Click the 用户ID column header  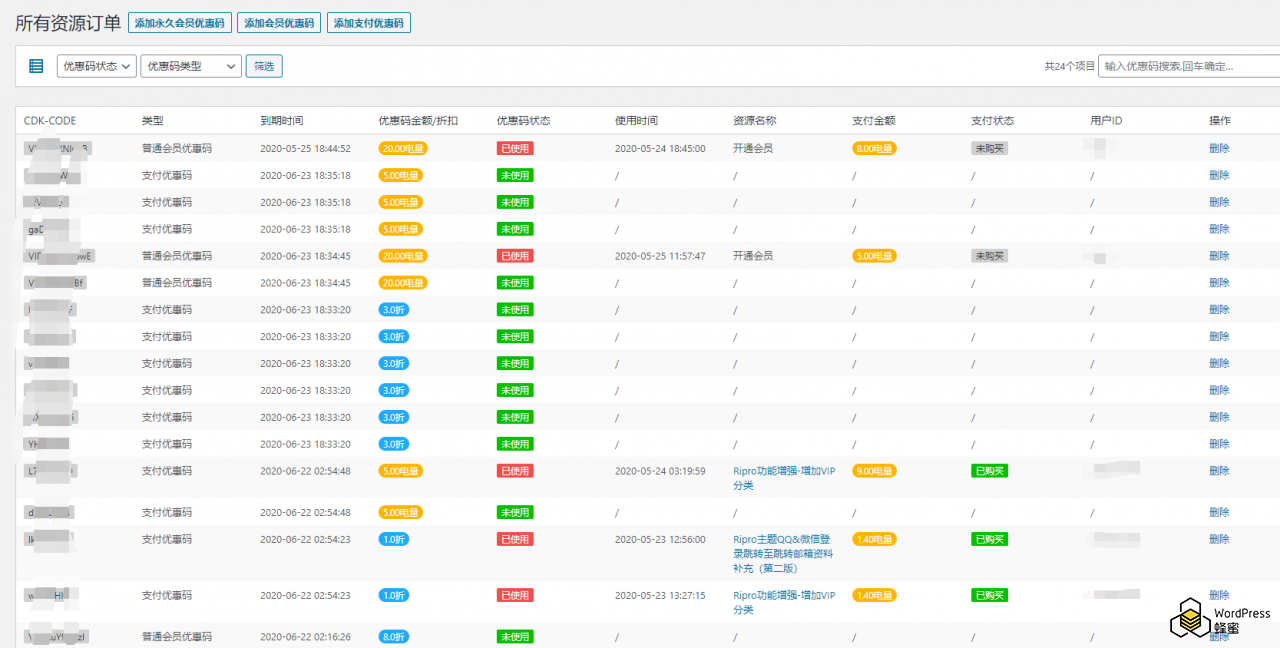(1106, 121)
